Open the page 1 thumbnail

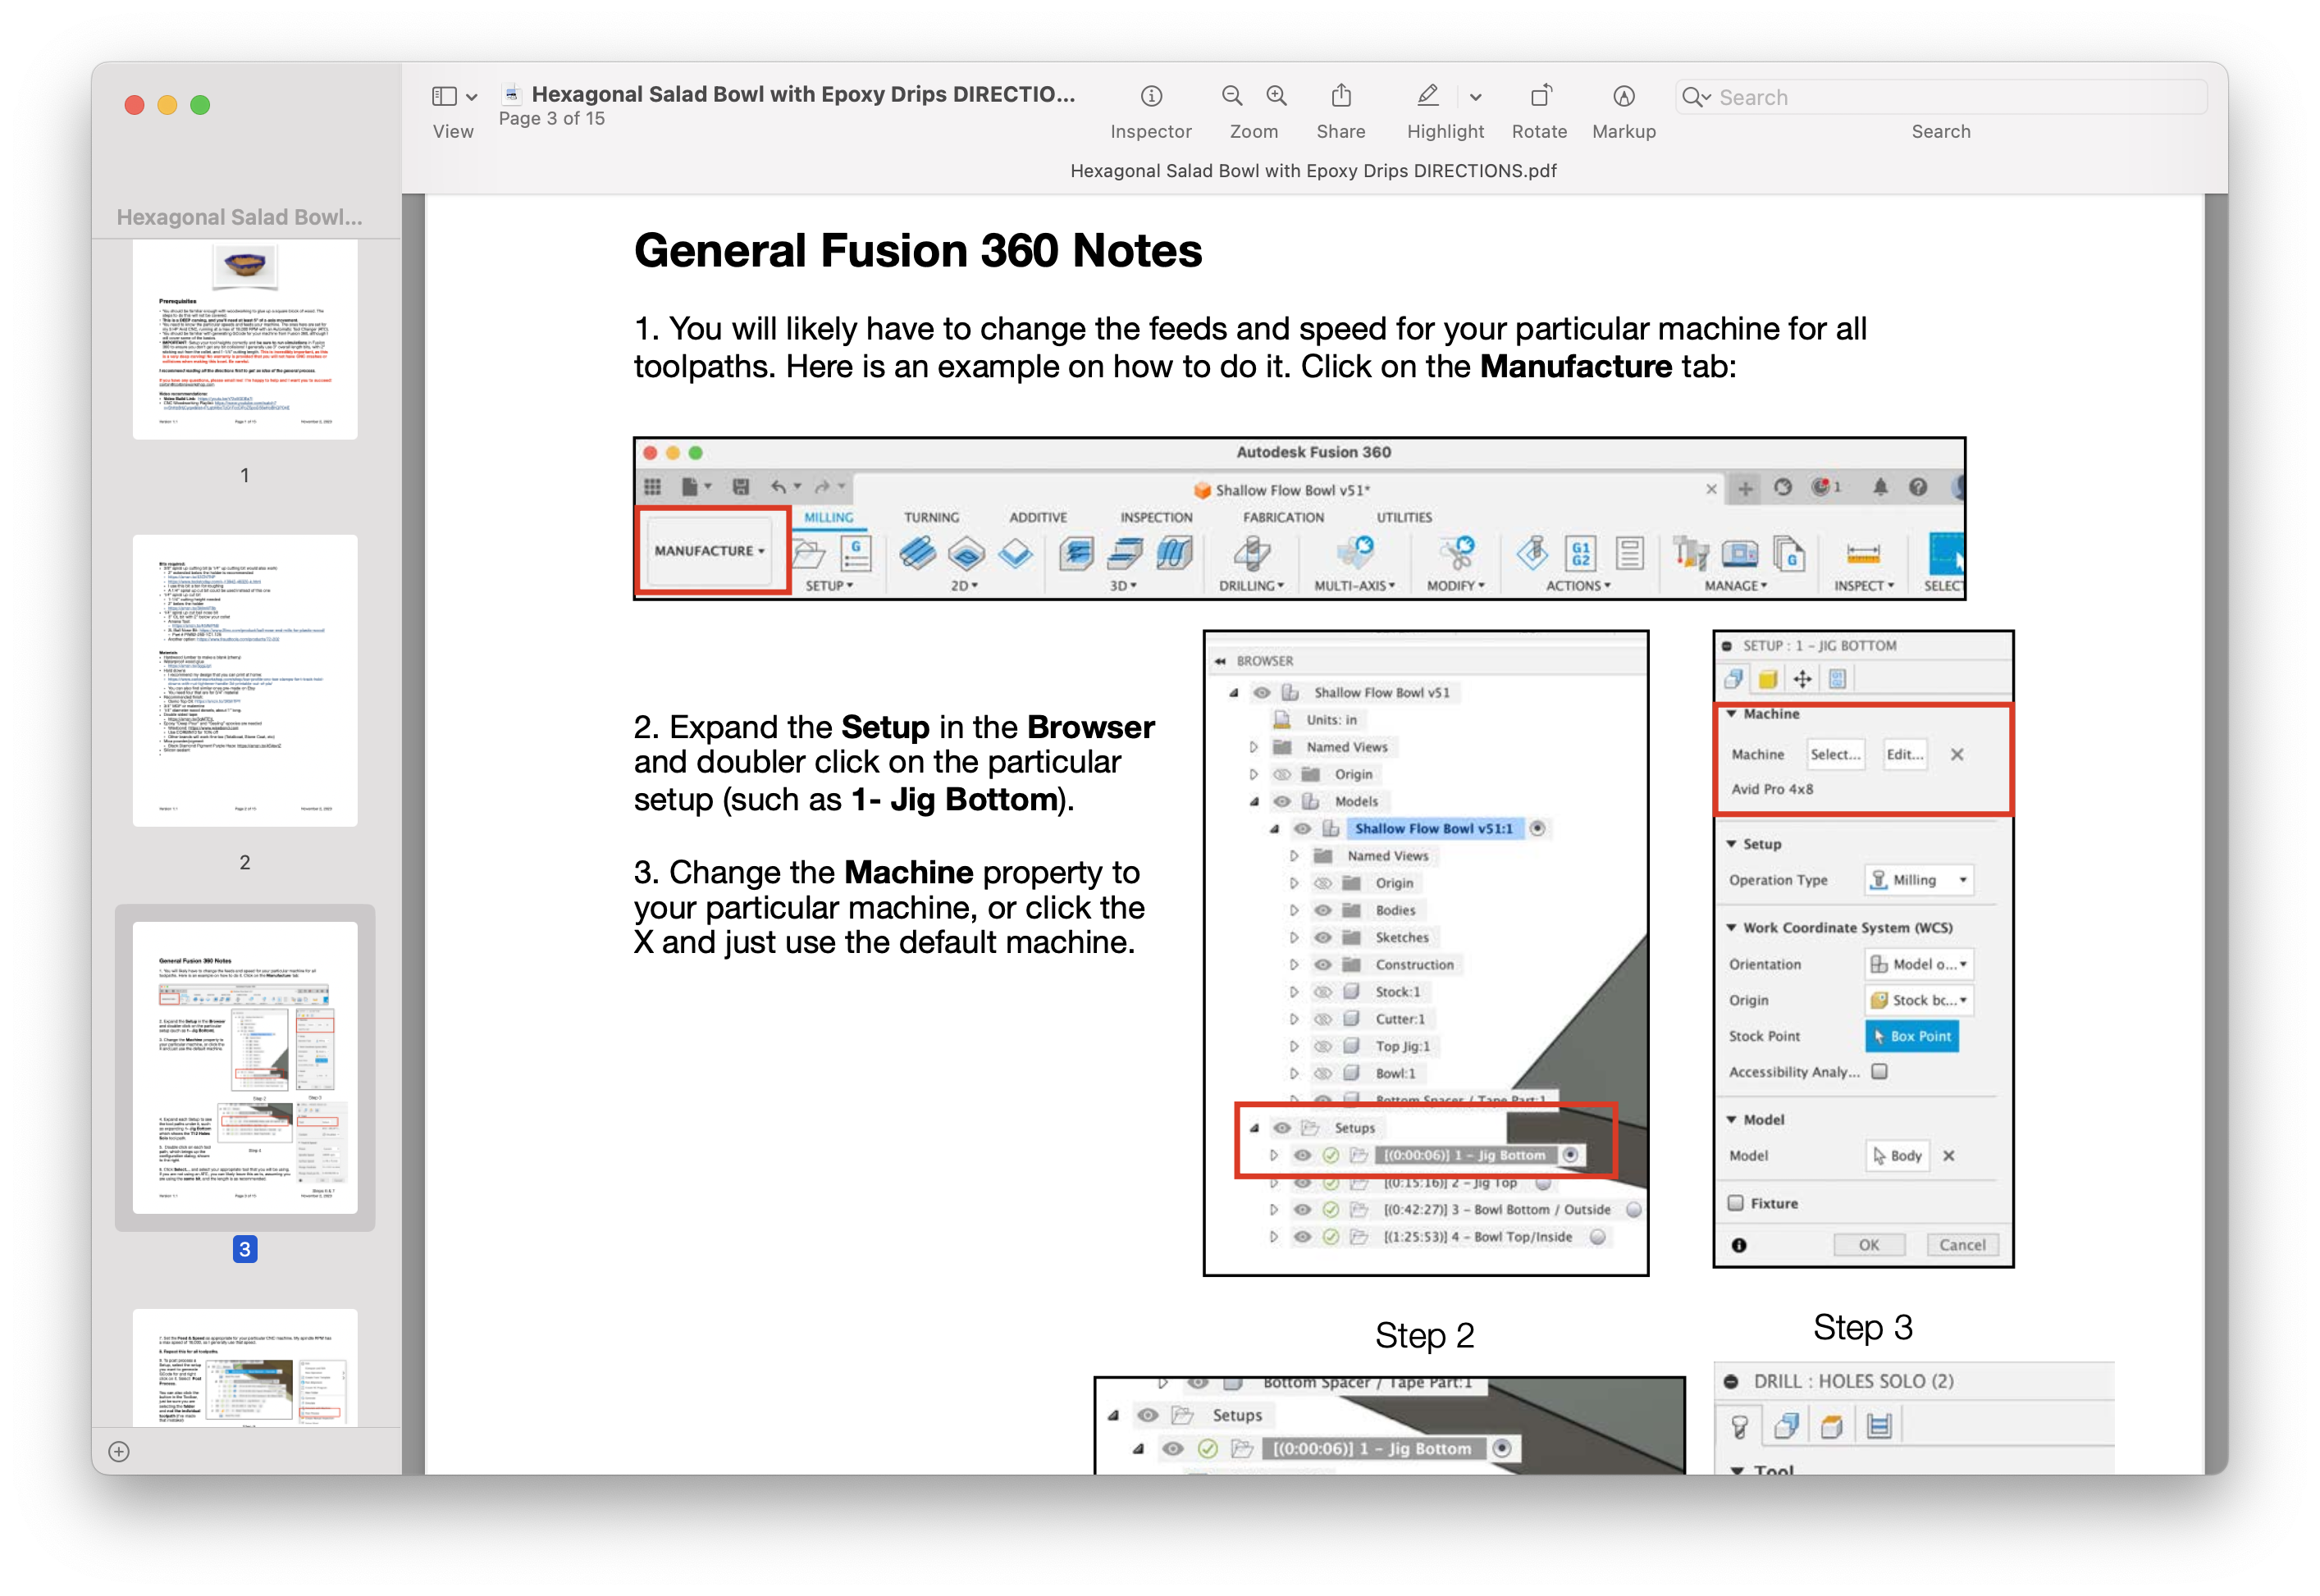tap(245, 340)
